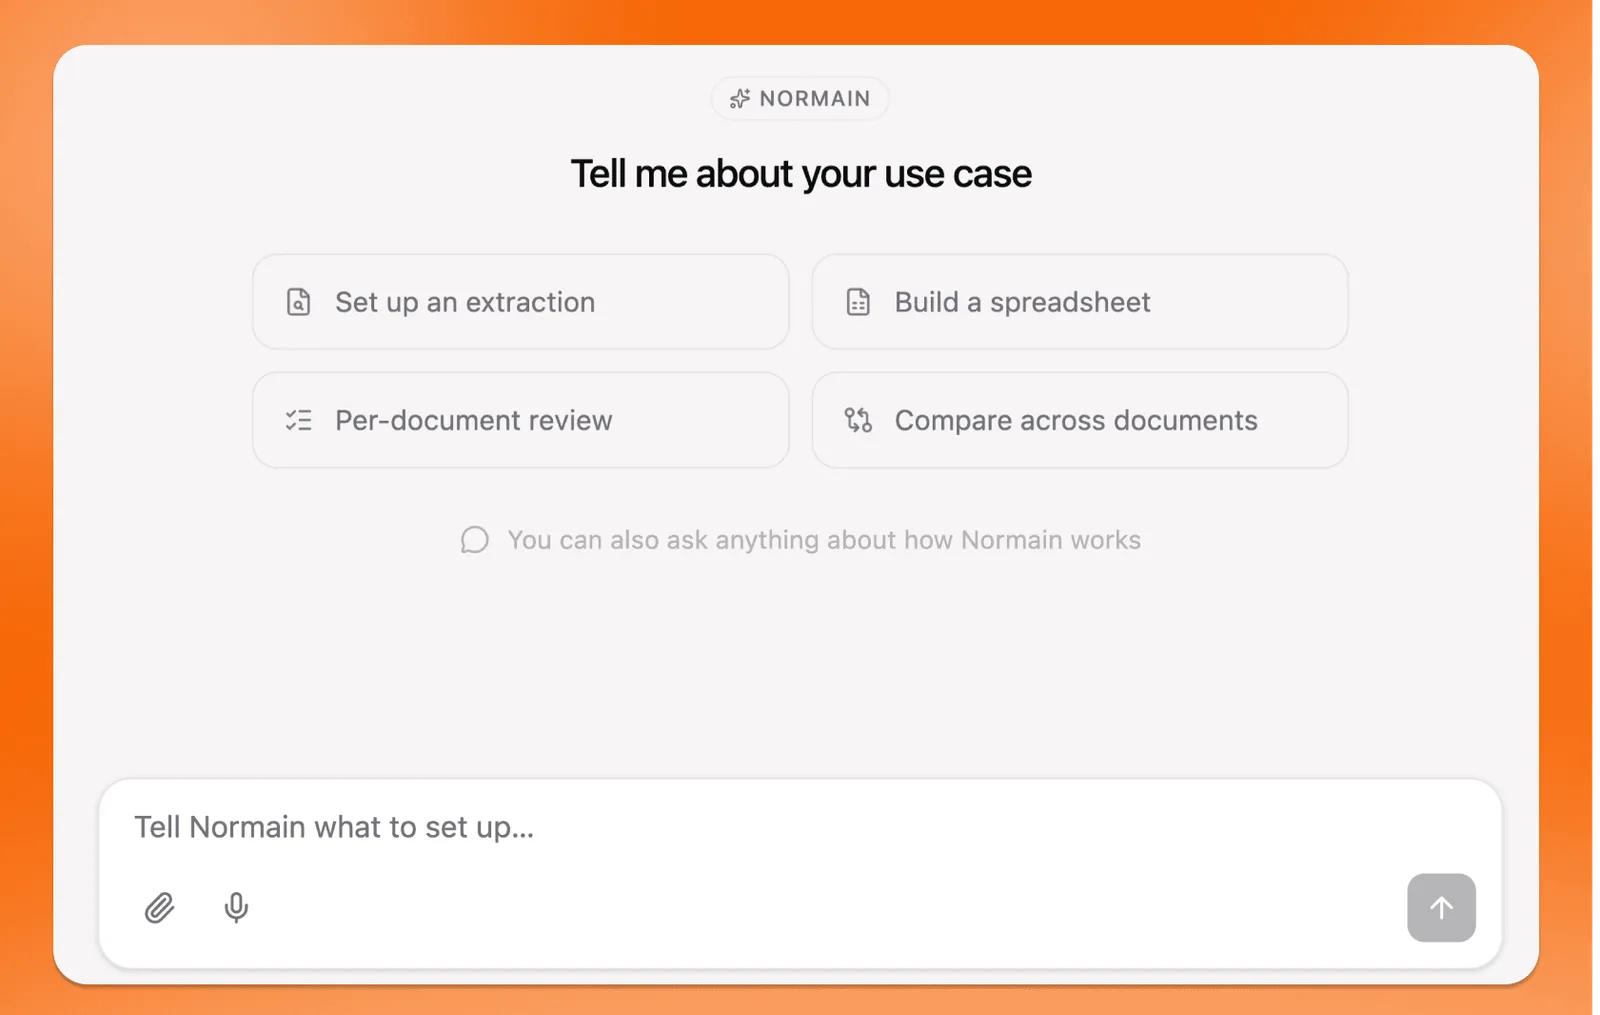Open the Per-document review option

(521, 420)
